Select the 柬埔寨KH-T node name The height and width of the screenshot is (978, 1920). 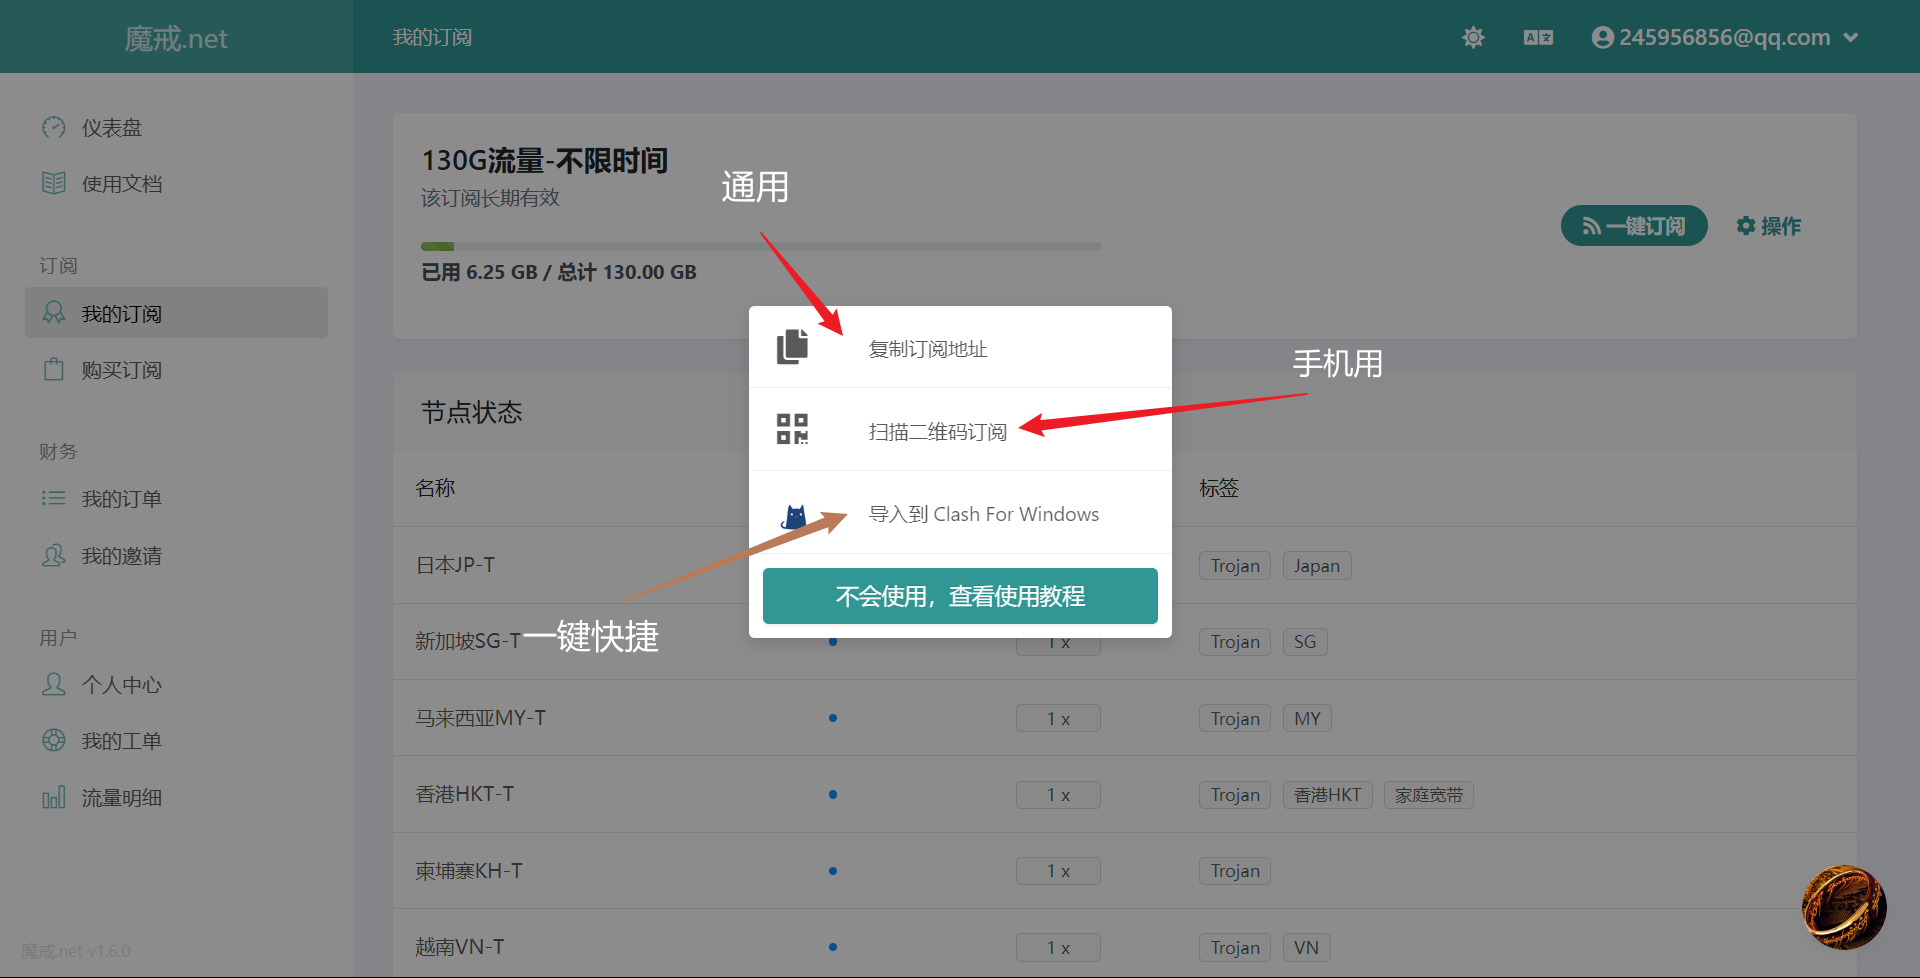click(x=469, y=871)
